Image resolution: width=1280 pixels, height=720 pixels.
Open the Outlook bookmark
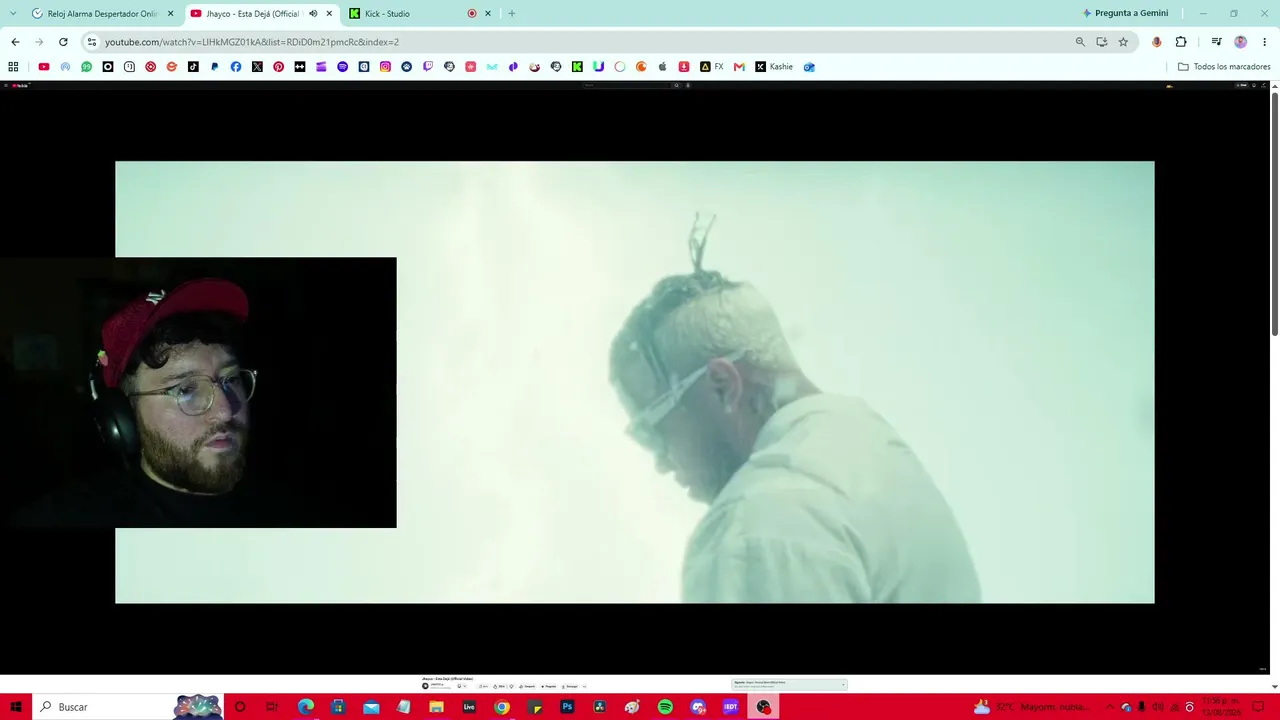pos(809,67)
